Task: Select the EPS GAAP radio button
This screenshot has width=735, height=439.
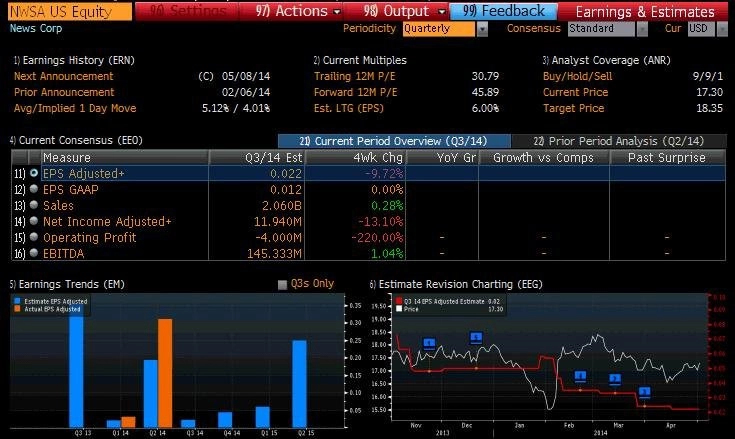Action: (x=34, y=189)
